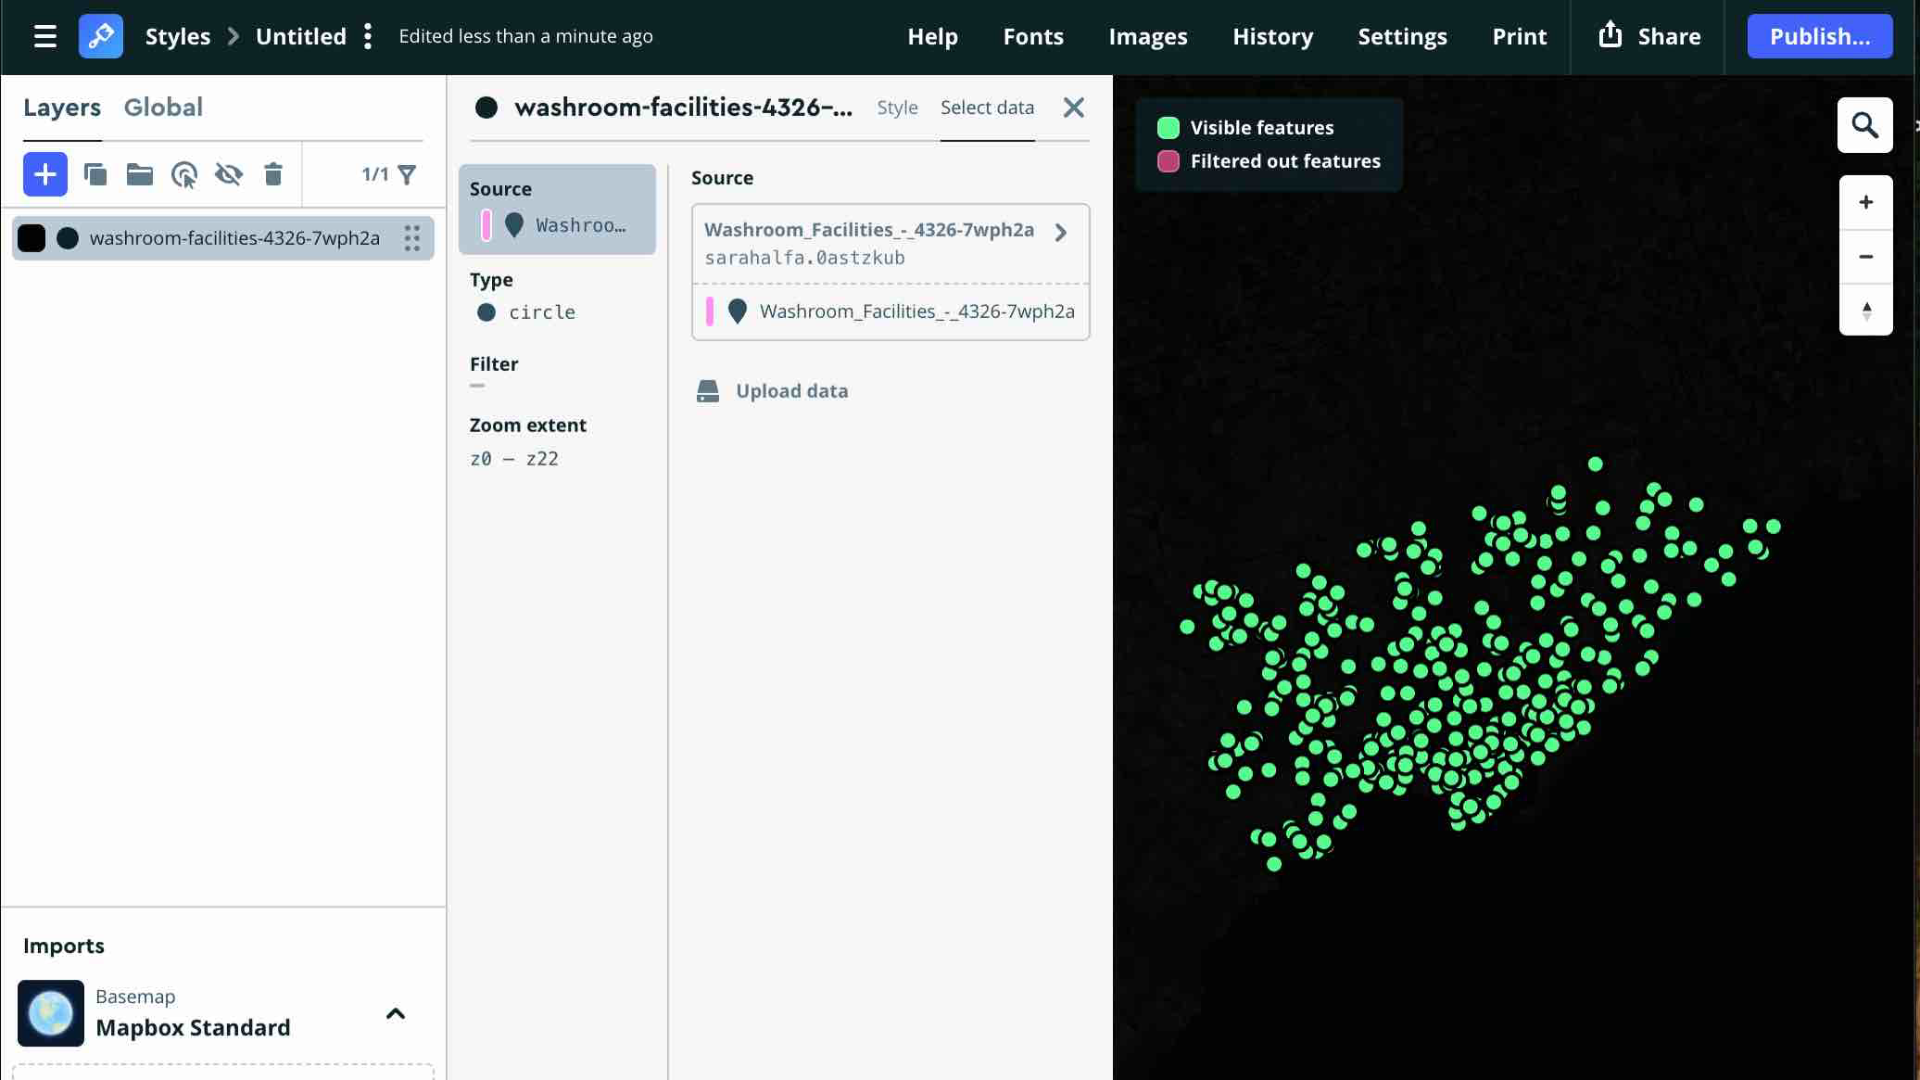Switch to the Global tab
This screenshot has width=1920, height=1080.
pyautogui.click(x=163, y=107)
